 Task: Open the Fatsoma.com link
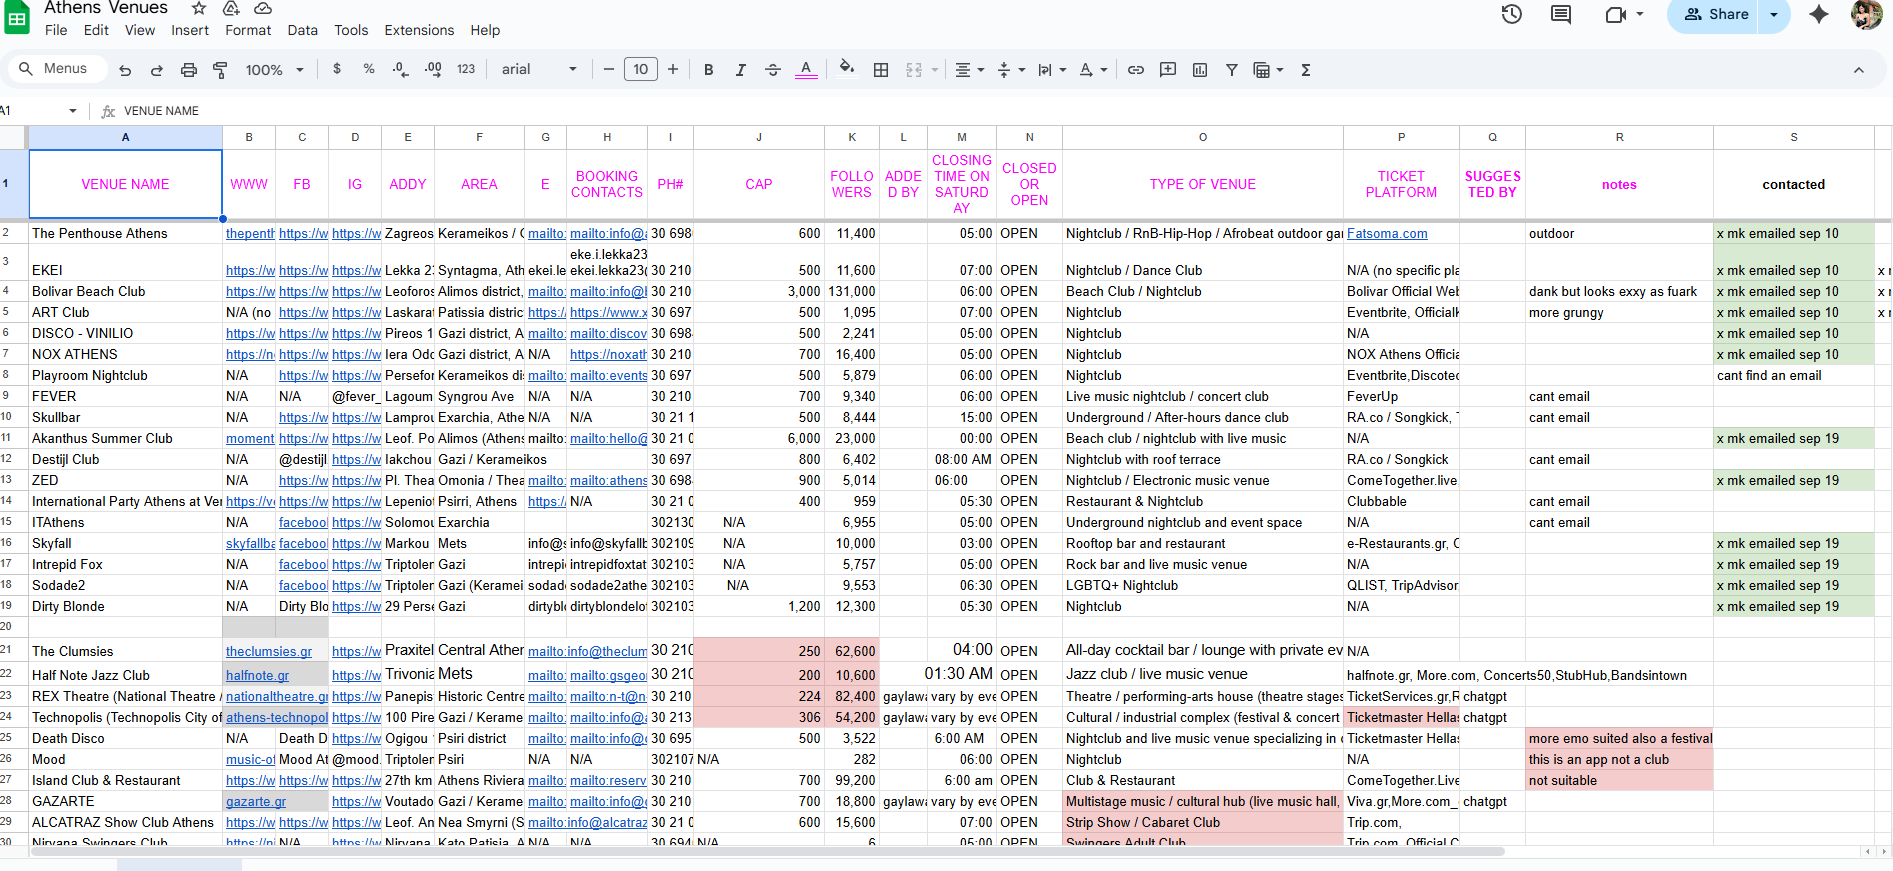(x=1387, y=233)
